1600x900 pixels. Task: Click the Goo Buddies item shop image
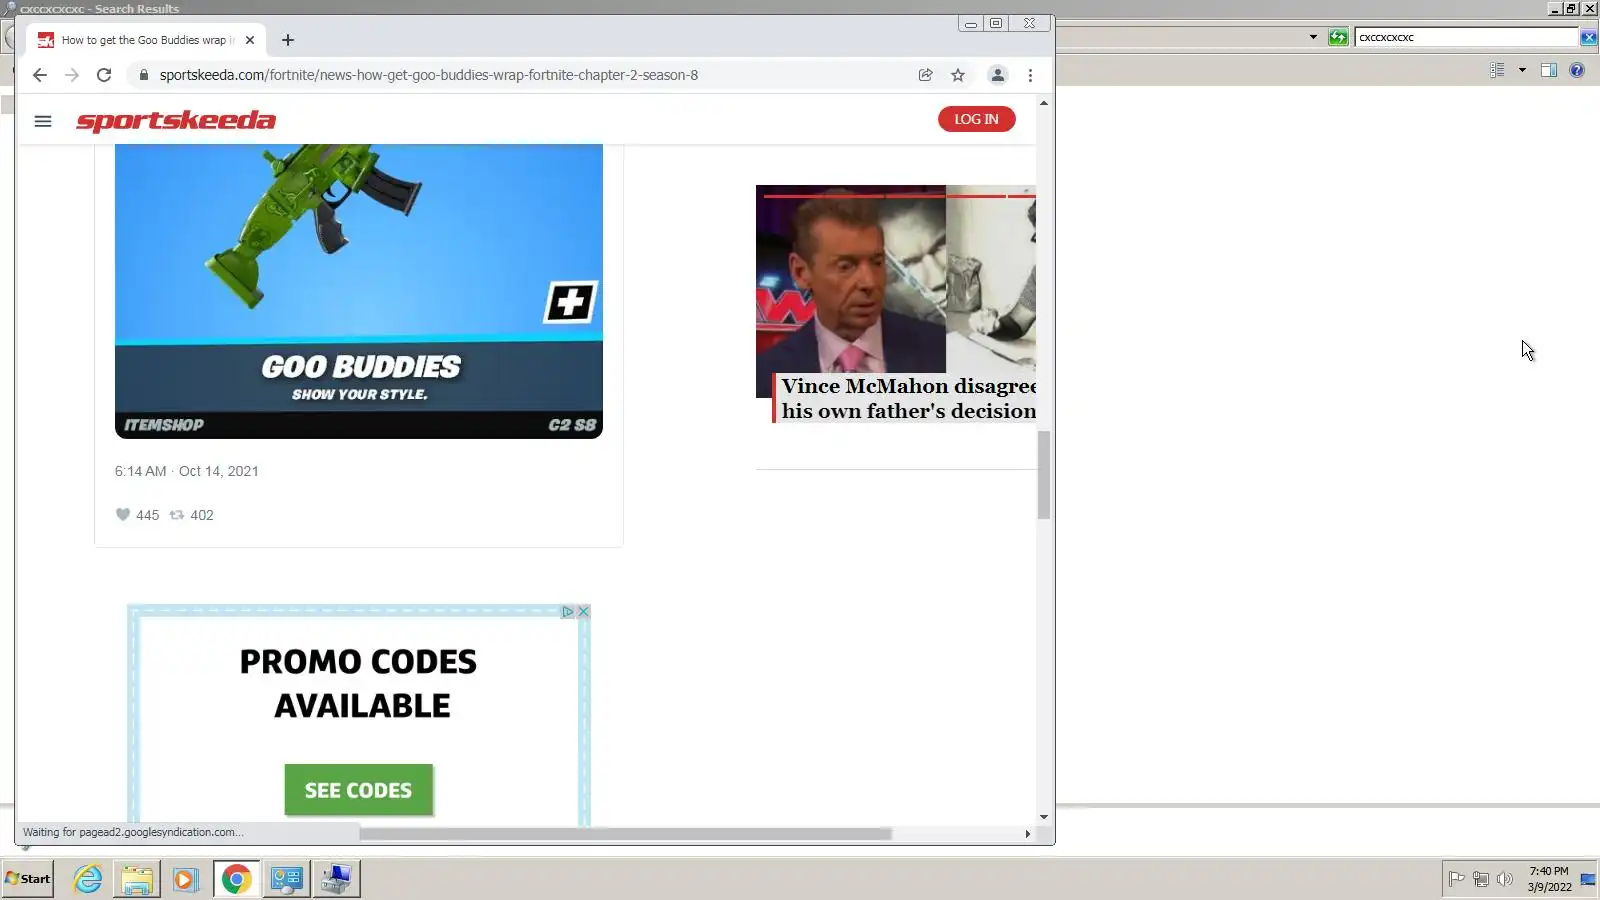(x=359, y=291)
